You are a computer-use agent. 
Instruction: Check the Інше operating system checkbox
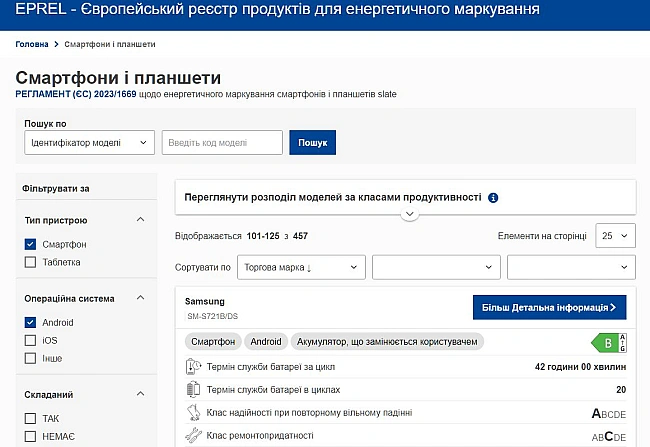tap(30, 358)
